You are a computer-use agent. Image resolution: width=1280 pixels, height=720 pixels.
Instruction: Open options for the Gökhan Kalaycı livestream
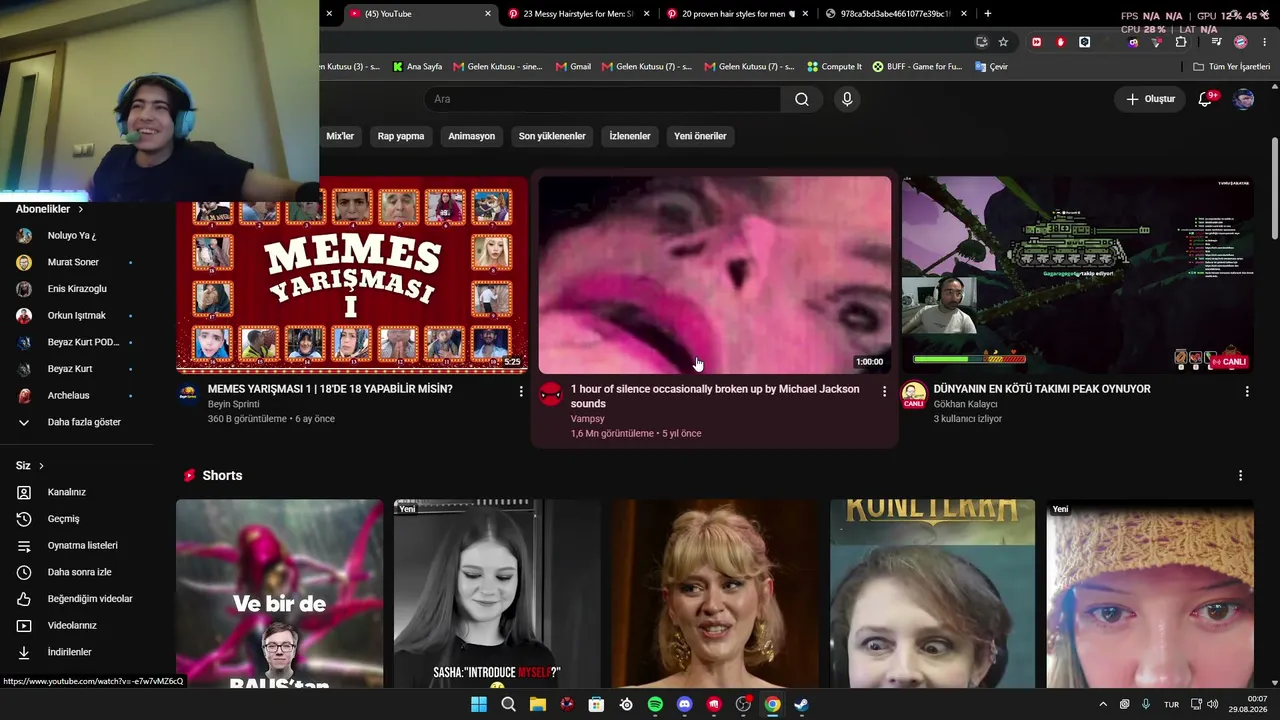[x=1247, y=391]
